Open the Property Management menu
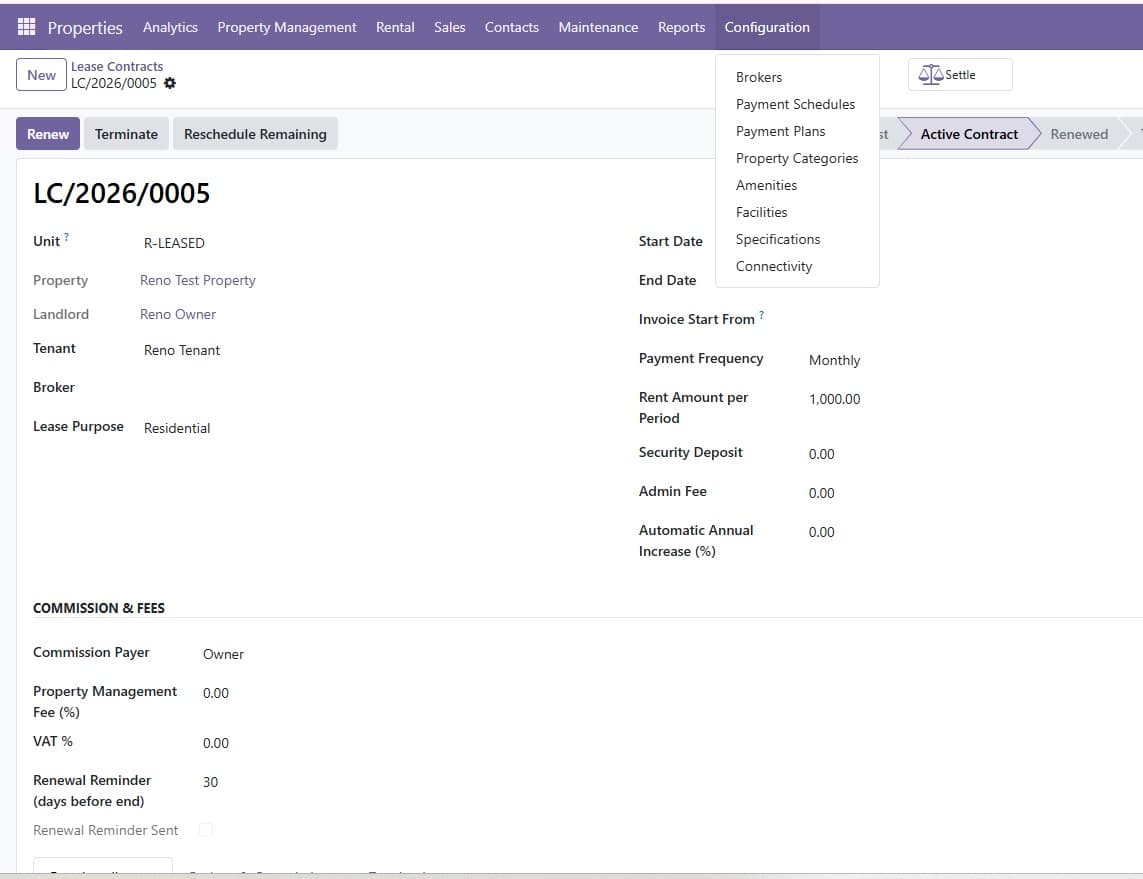Viewport: 1143px width, 879px height. tap(286, 27)
